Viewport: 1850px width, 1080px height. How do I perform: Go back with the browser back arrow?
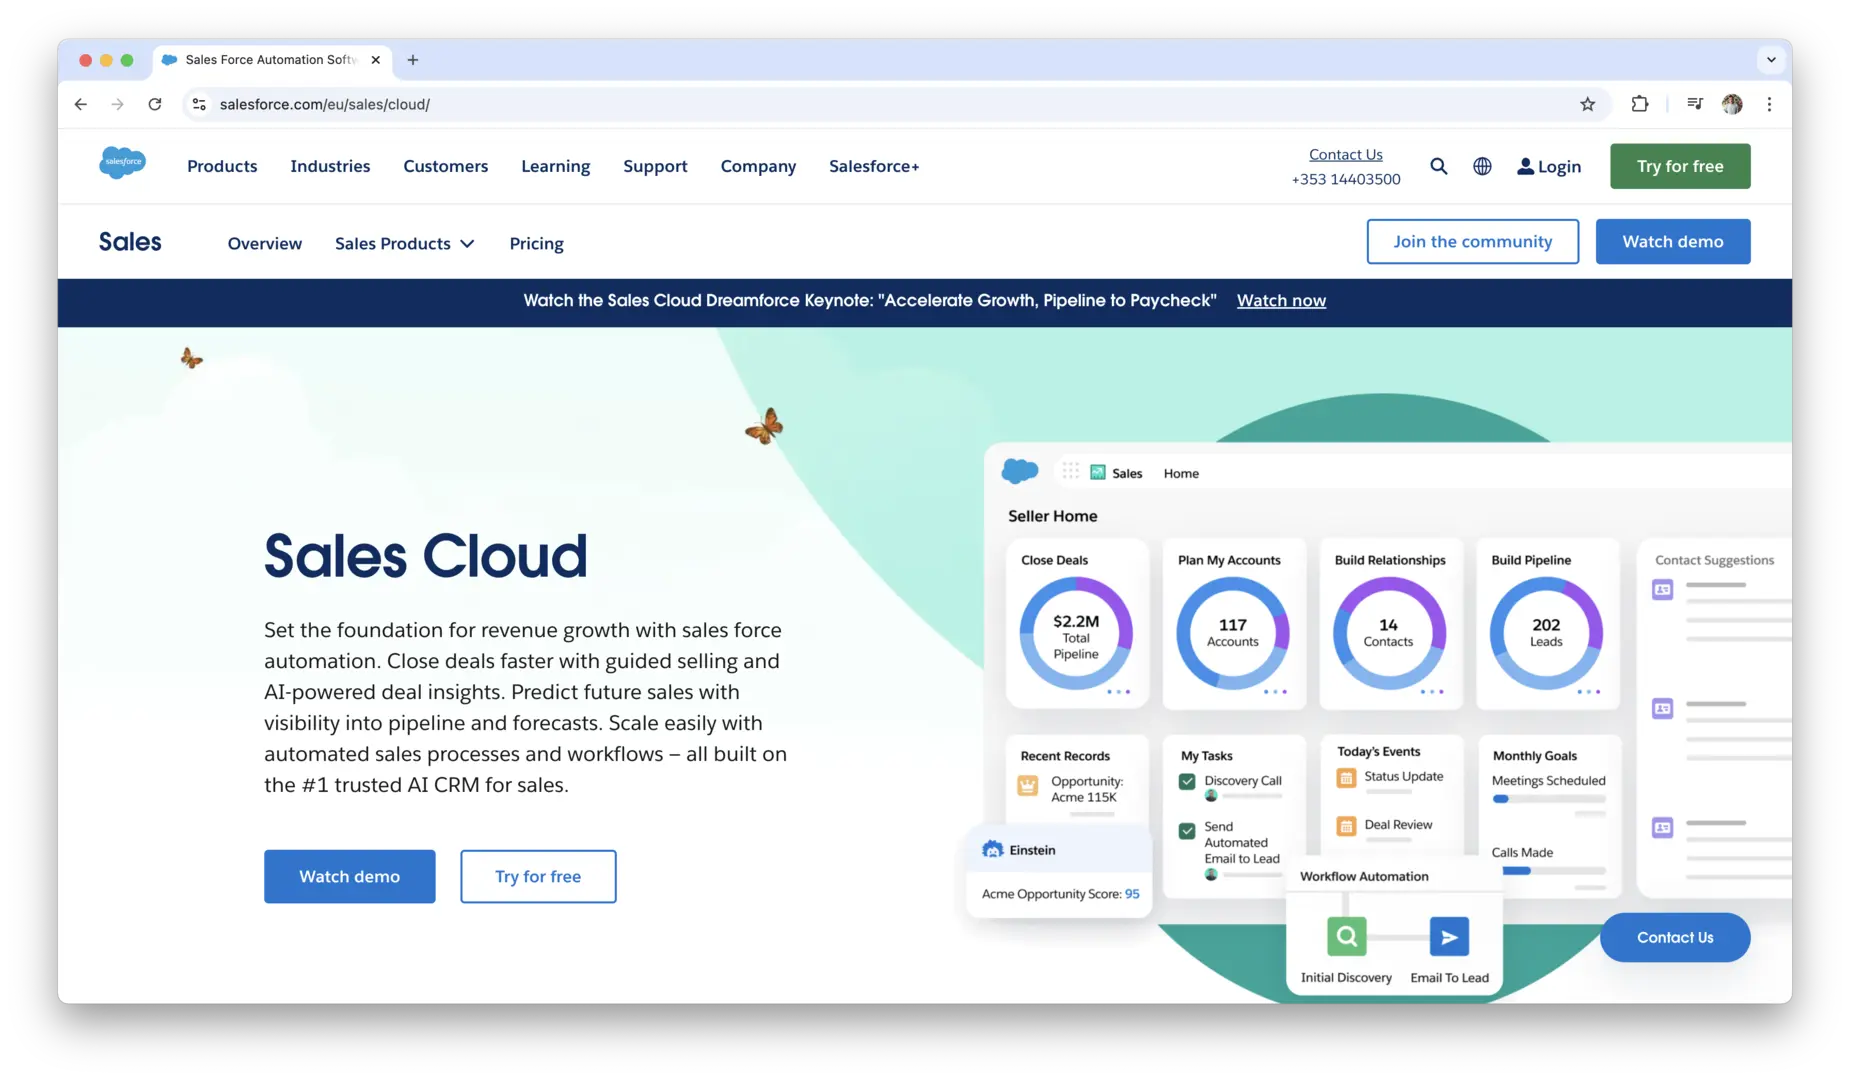(x=81, y=104)
